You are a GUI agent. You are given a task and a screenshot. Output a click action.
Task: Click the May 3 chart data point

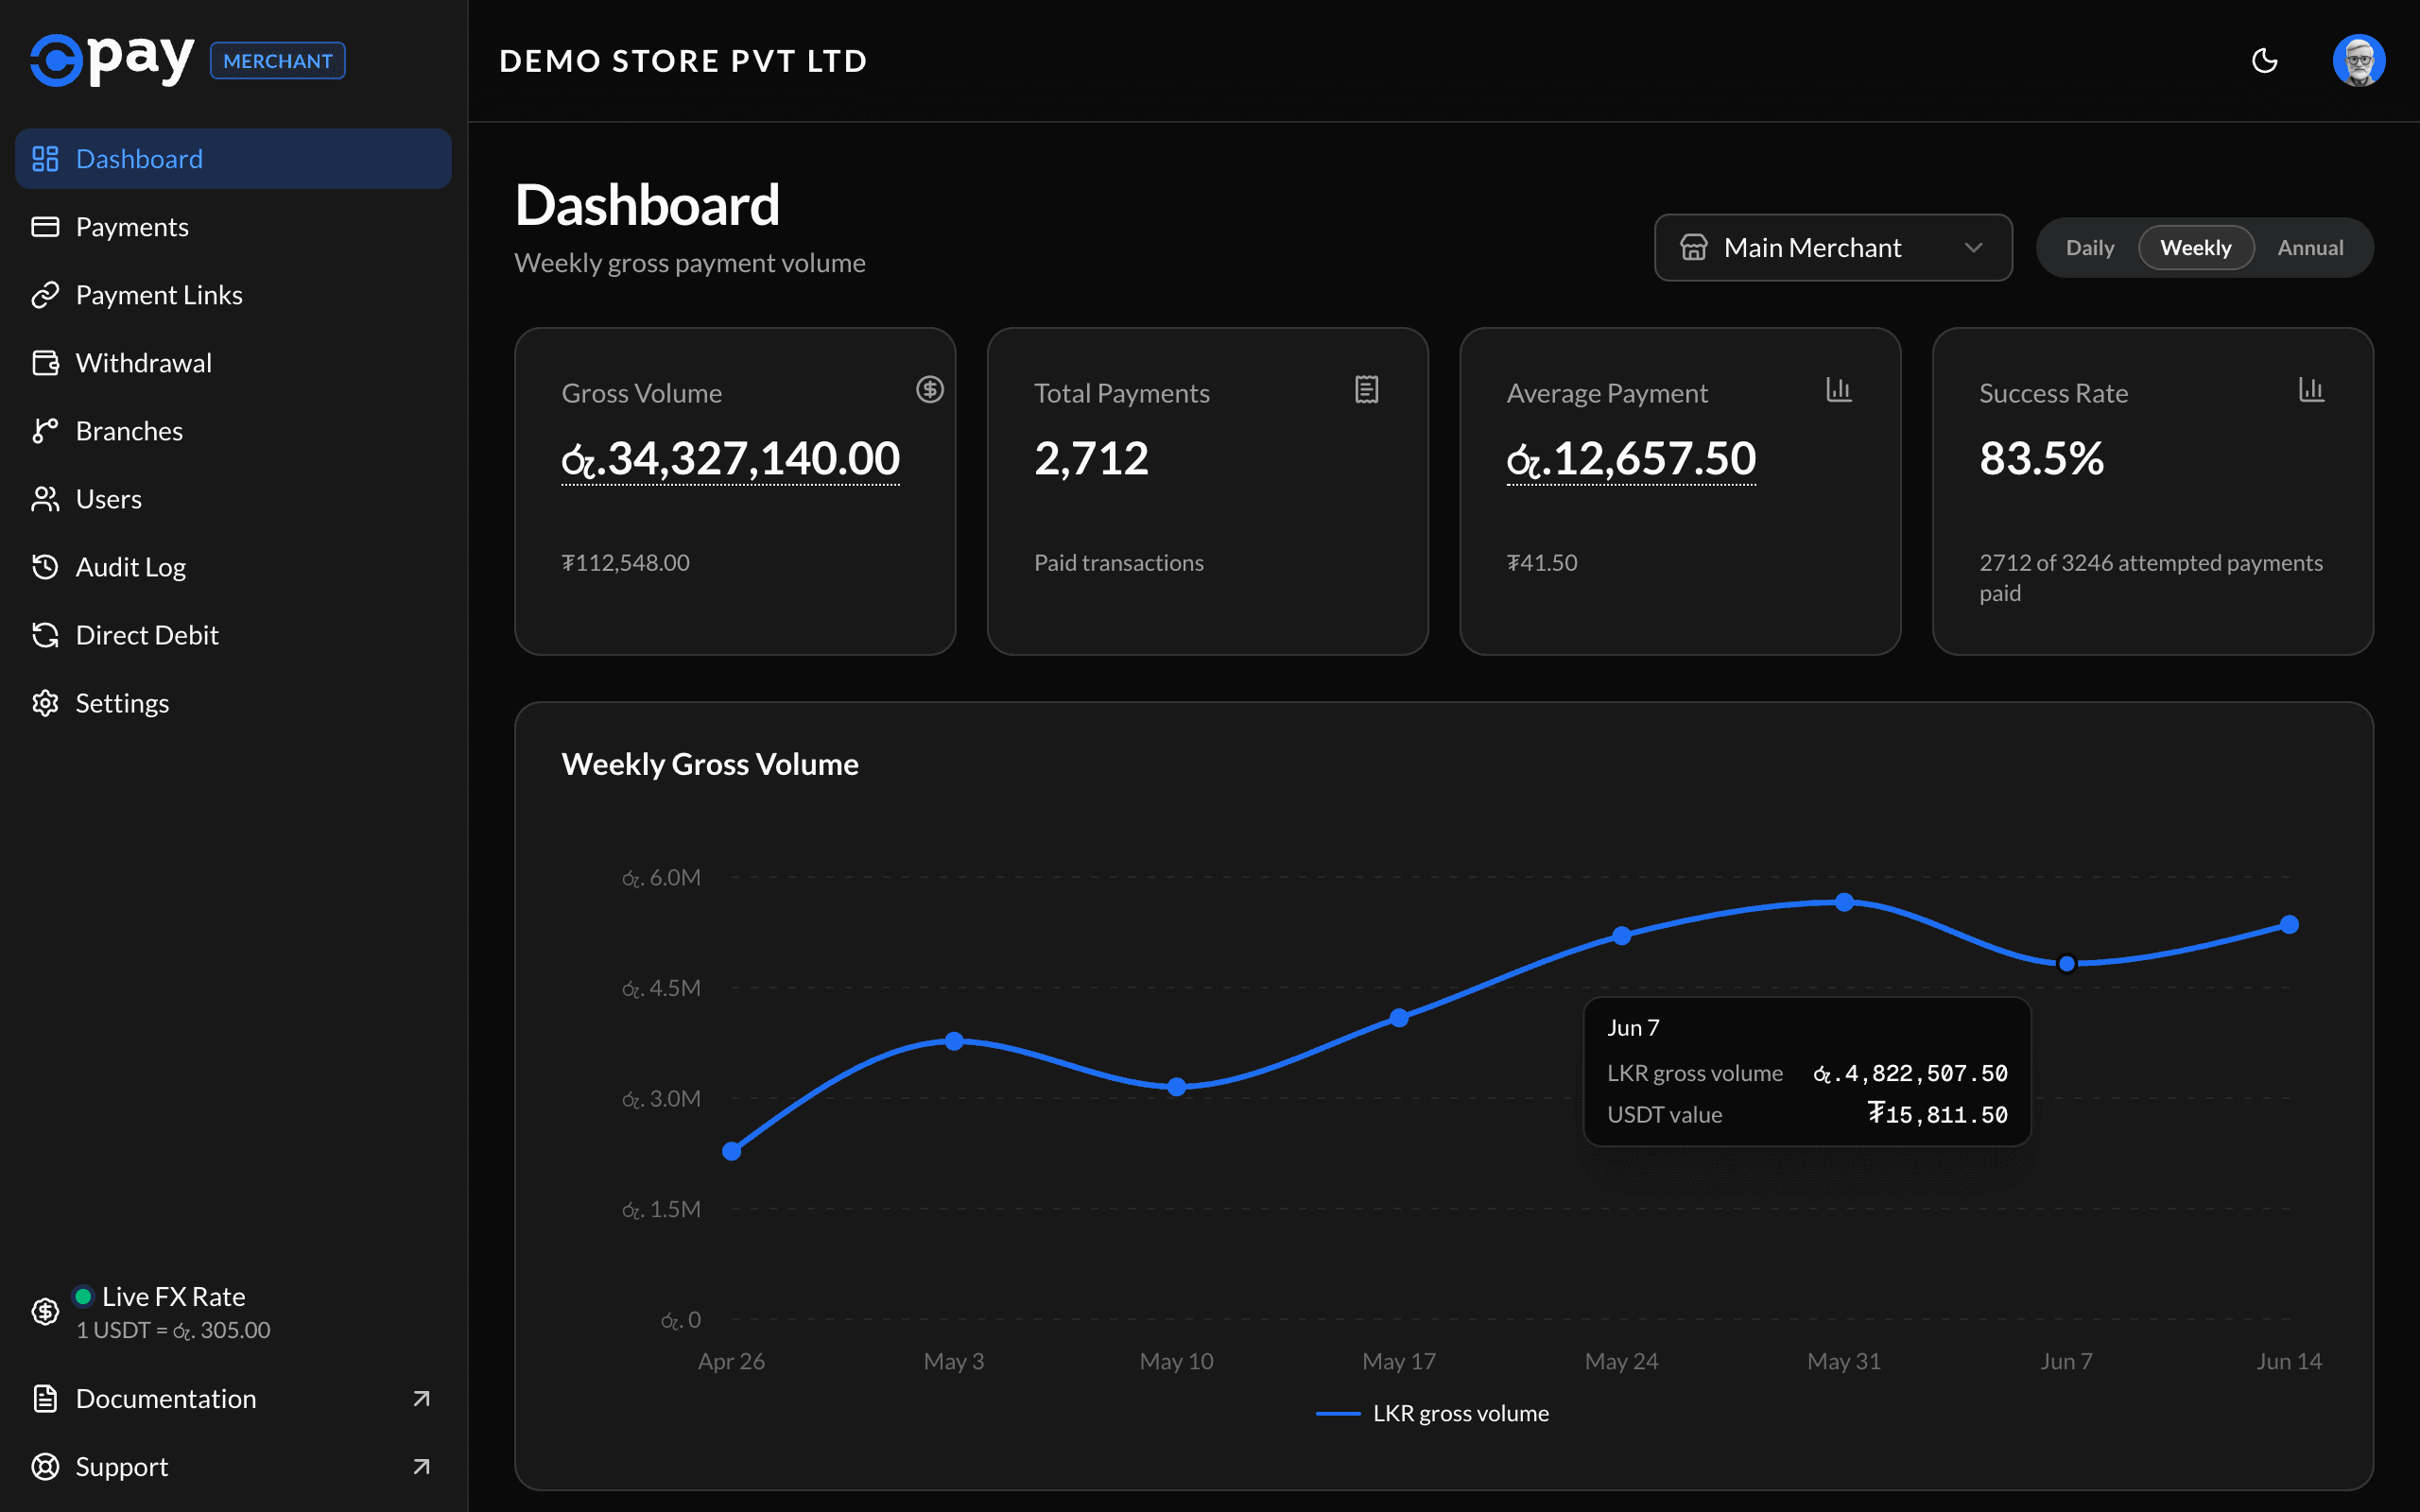click(x=954, y=1041)
